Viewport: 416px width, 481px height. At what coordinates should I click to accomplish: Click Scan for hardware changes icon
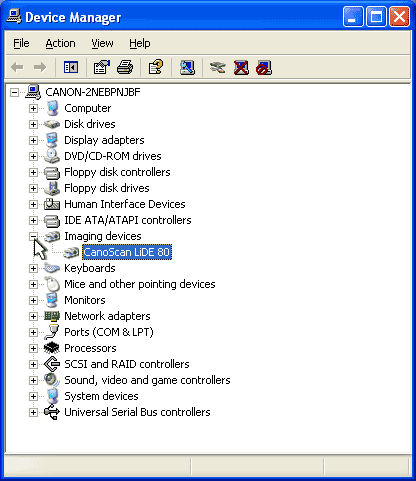(187, 68)
